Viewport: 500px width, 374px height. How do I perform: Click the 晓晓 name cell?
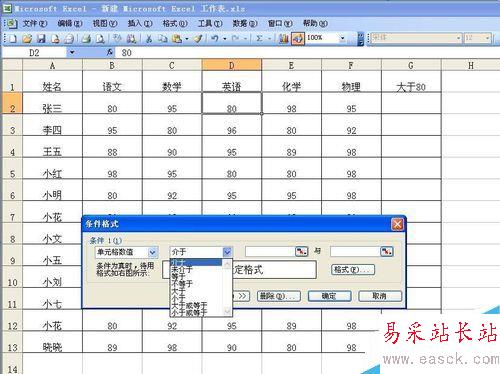click(x=52, y=342)
